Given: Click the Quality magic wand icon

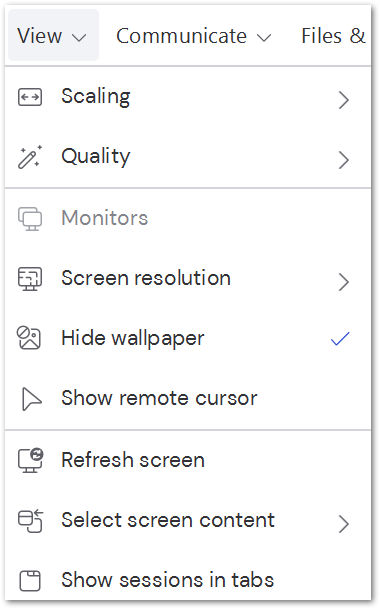Looking at the screenshot, I should point(30,157).
